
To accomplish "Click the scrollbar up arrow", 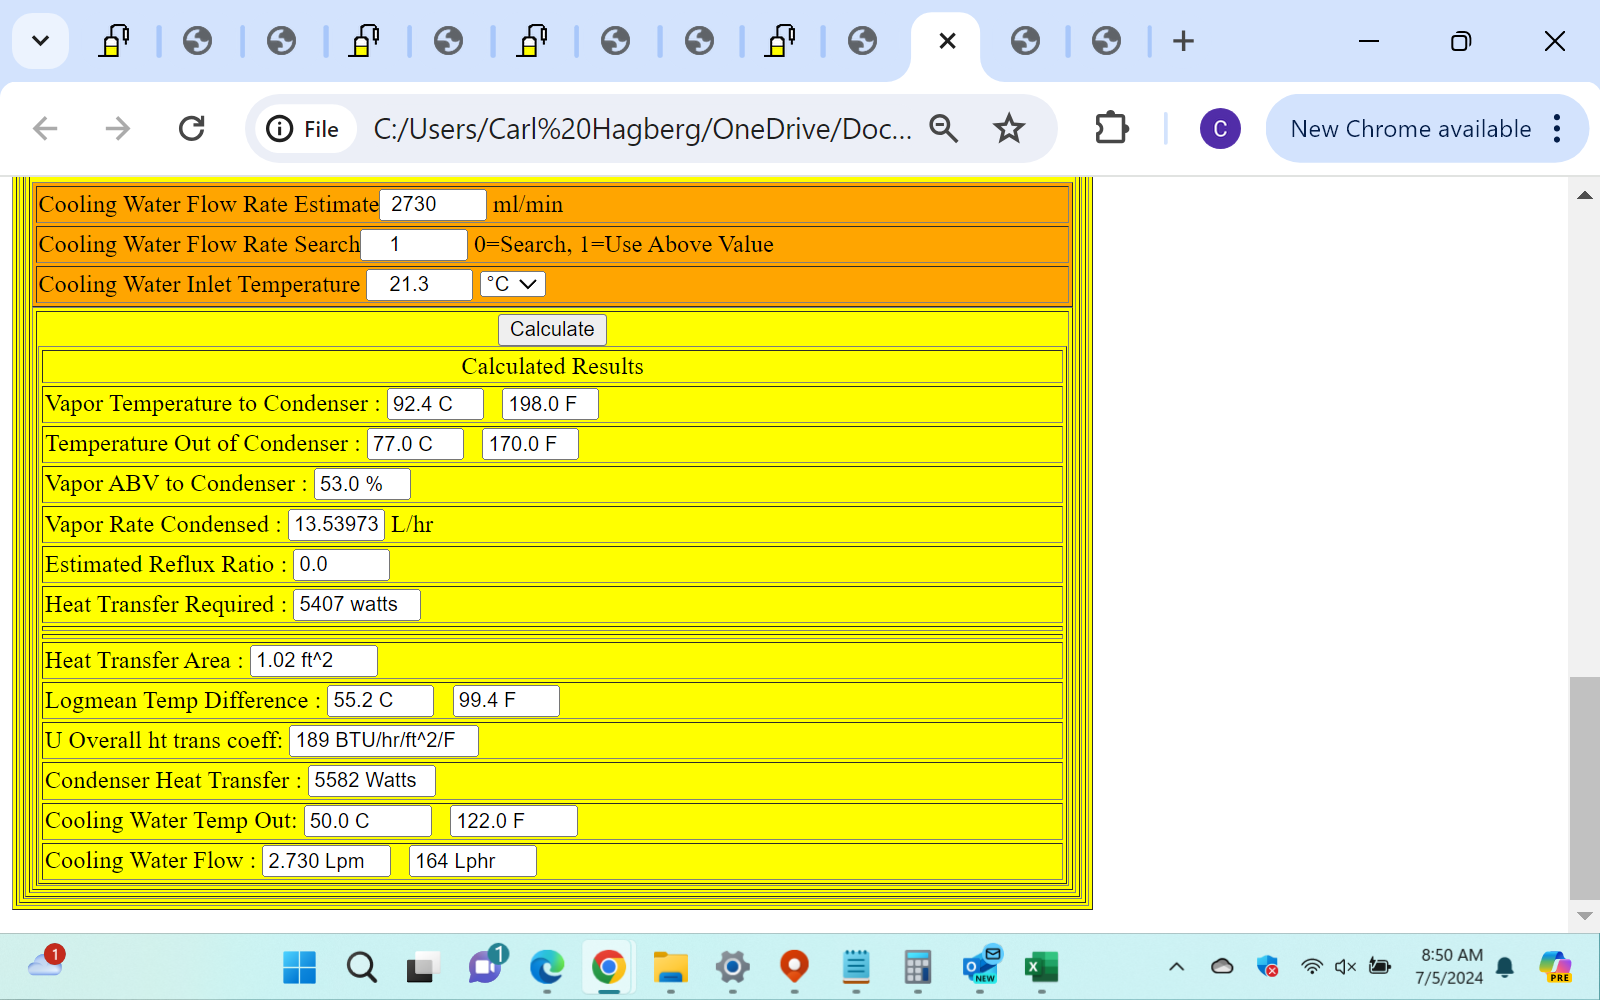I will pyautogui.click(x=1584, y=195).
